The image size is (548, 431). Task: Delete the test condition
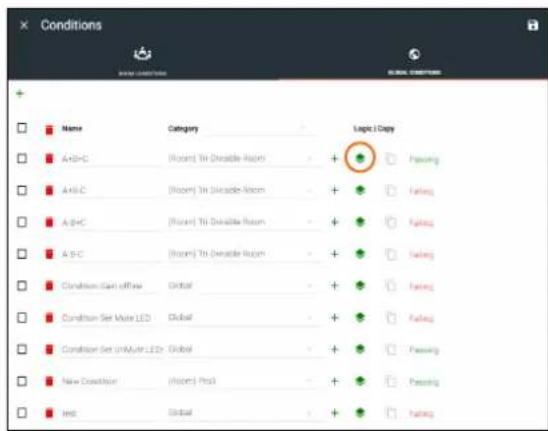[x=49, y=413]
